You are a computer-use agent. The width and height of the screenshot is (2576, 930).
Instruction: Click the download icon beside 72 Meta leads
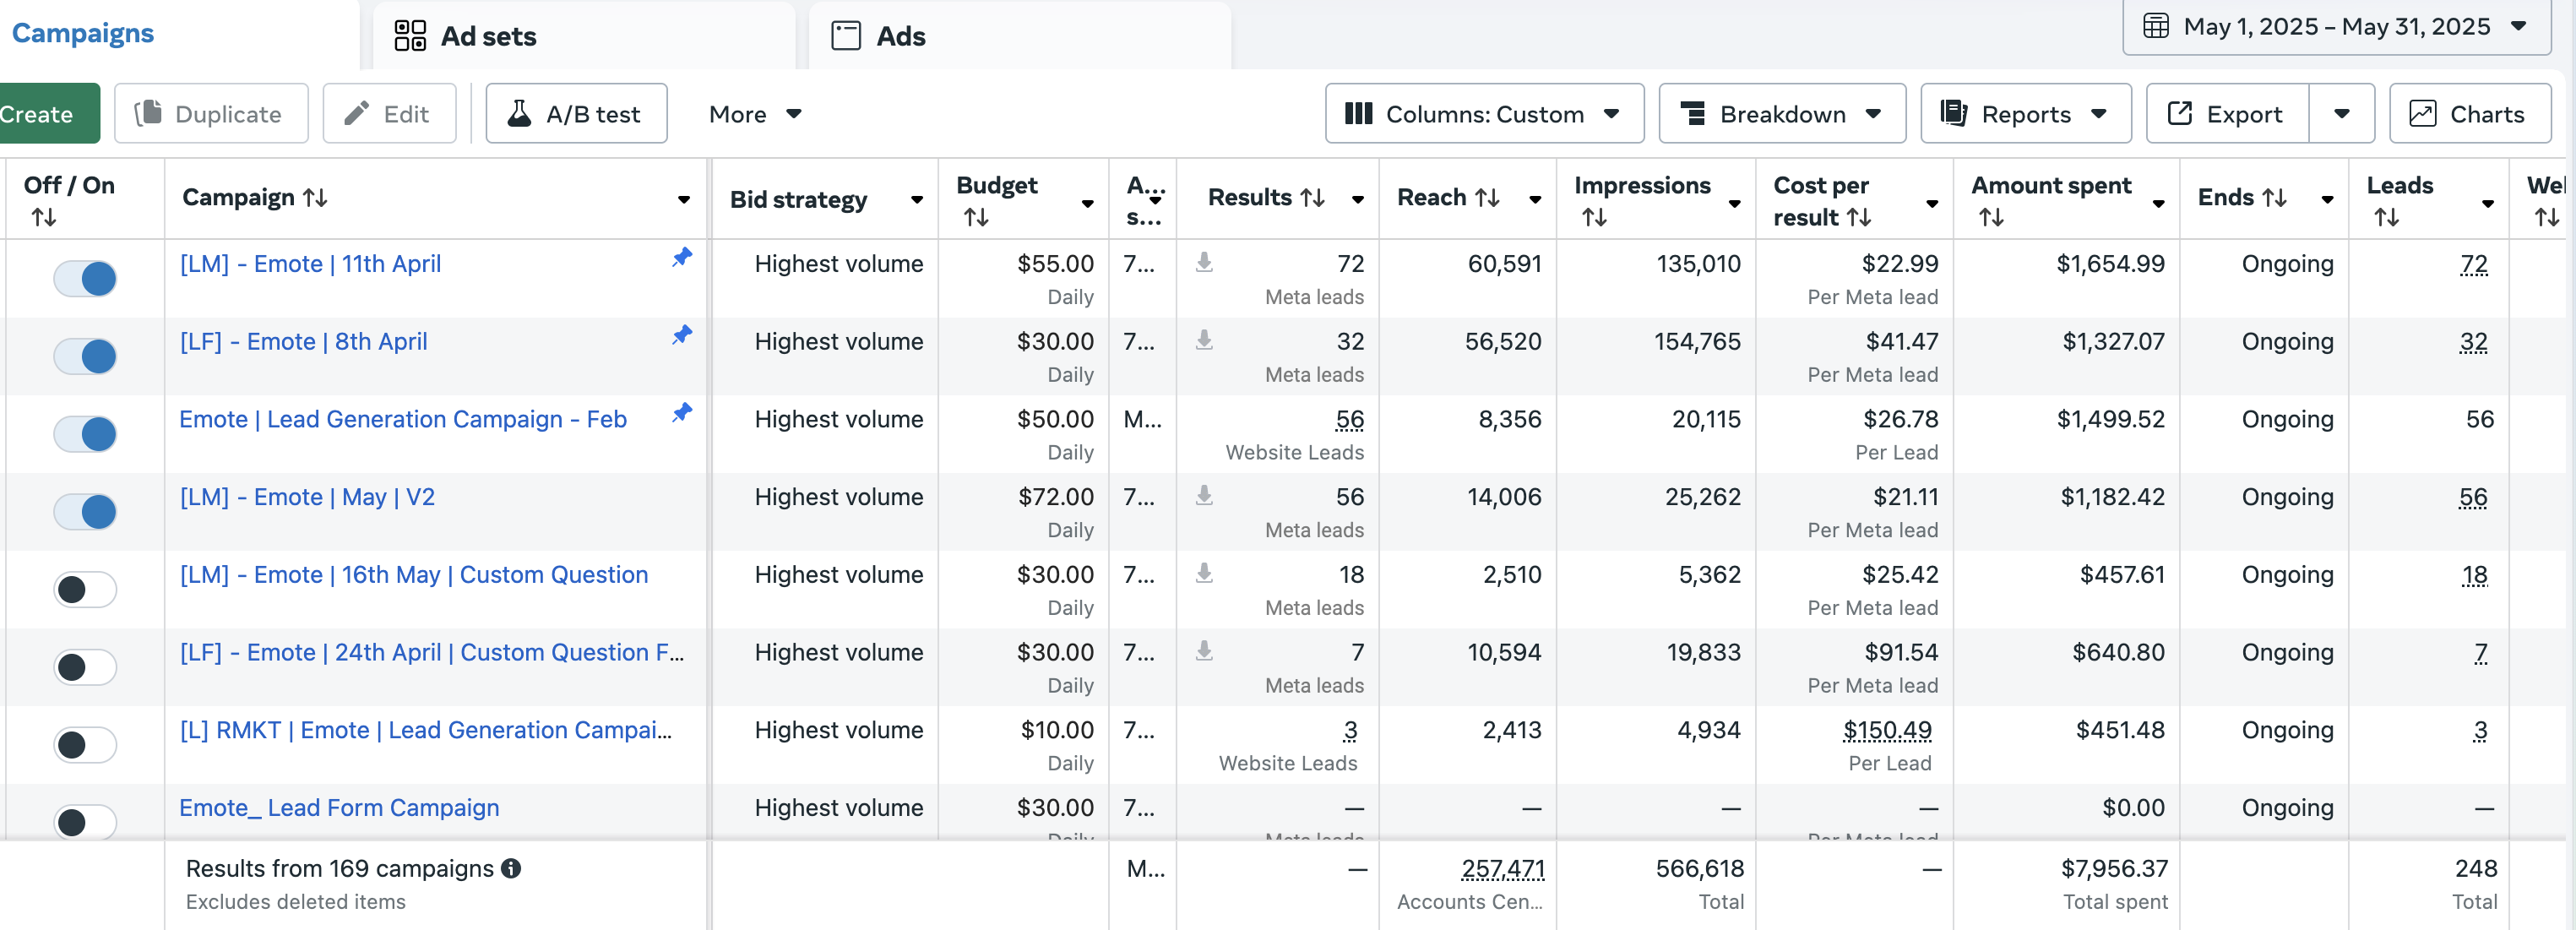pos(1204,262)
